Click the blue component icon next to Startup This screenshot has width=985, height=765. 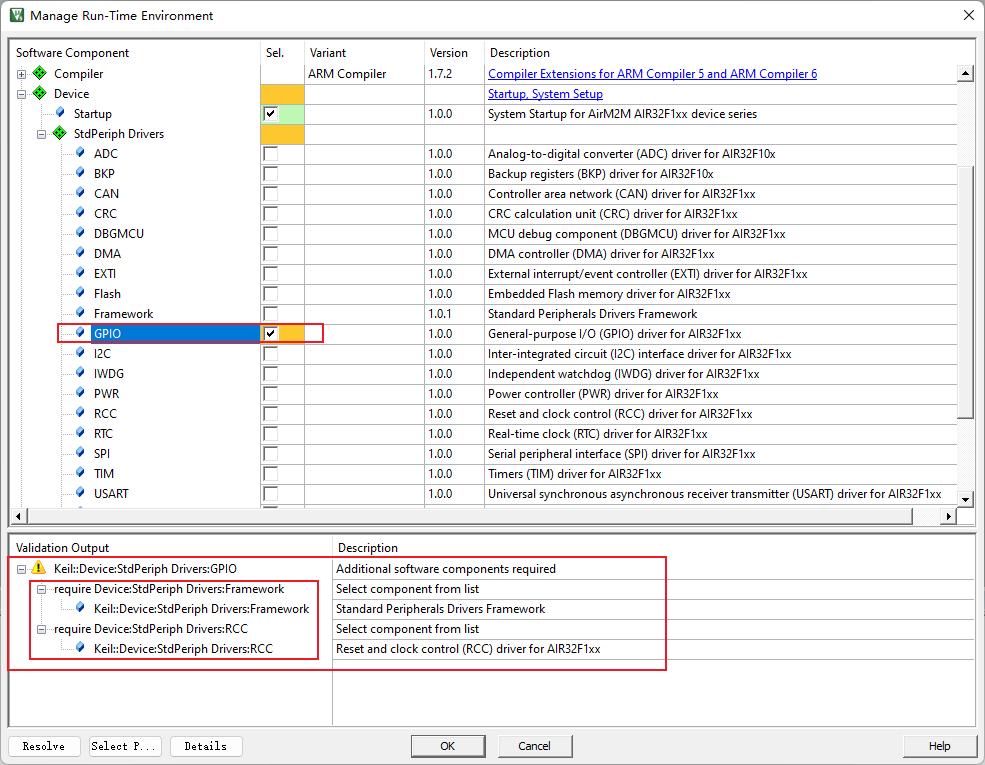coord(61,114)
